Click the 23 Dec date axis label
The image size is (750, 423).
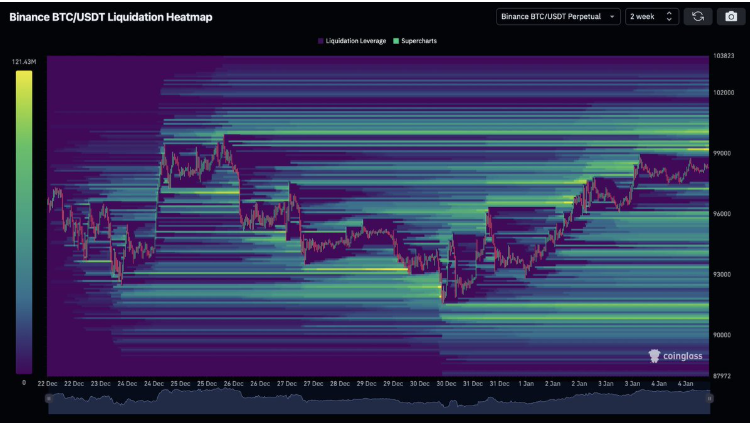point(100,384)
